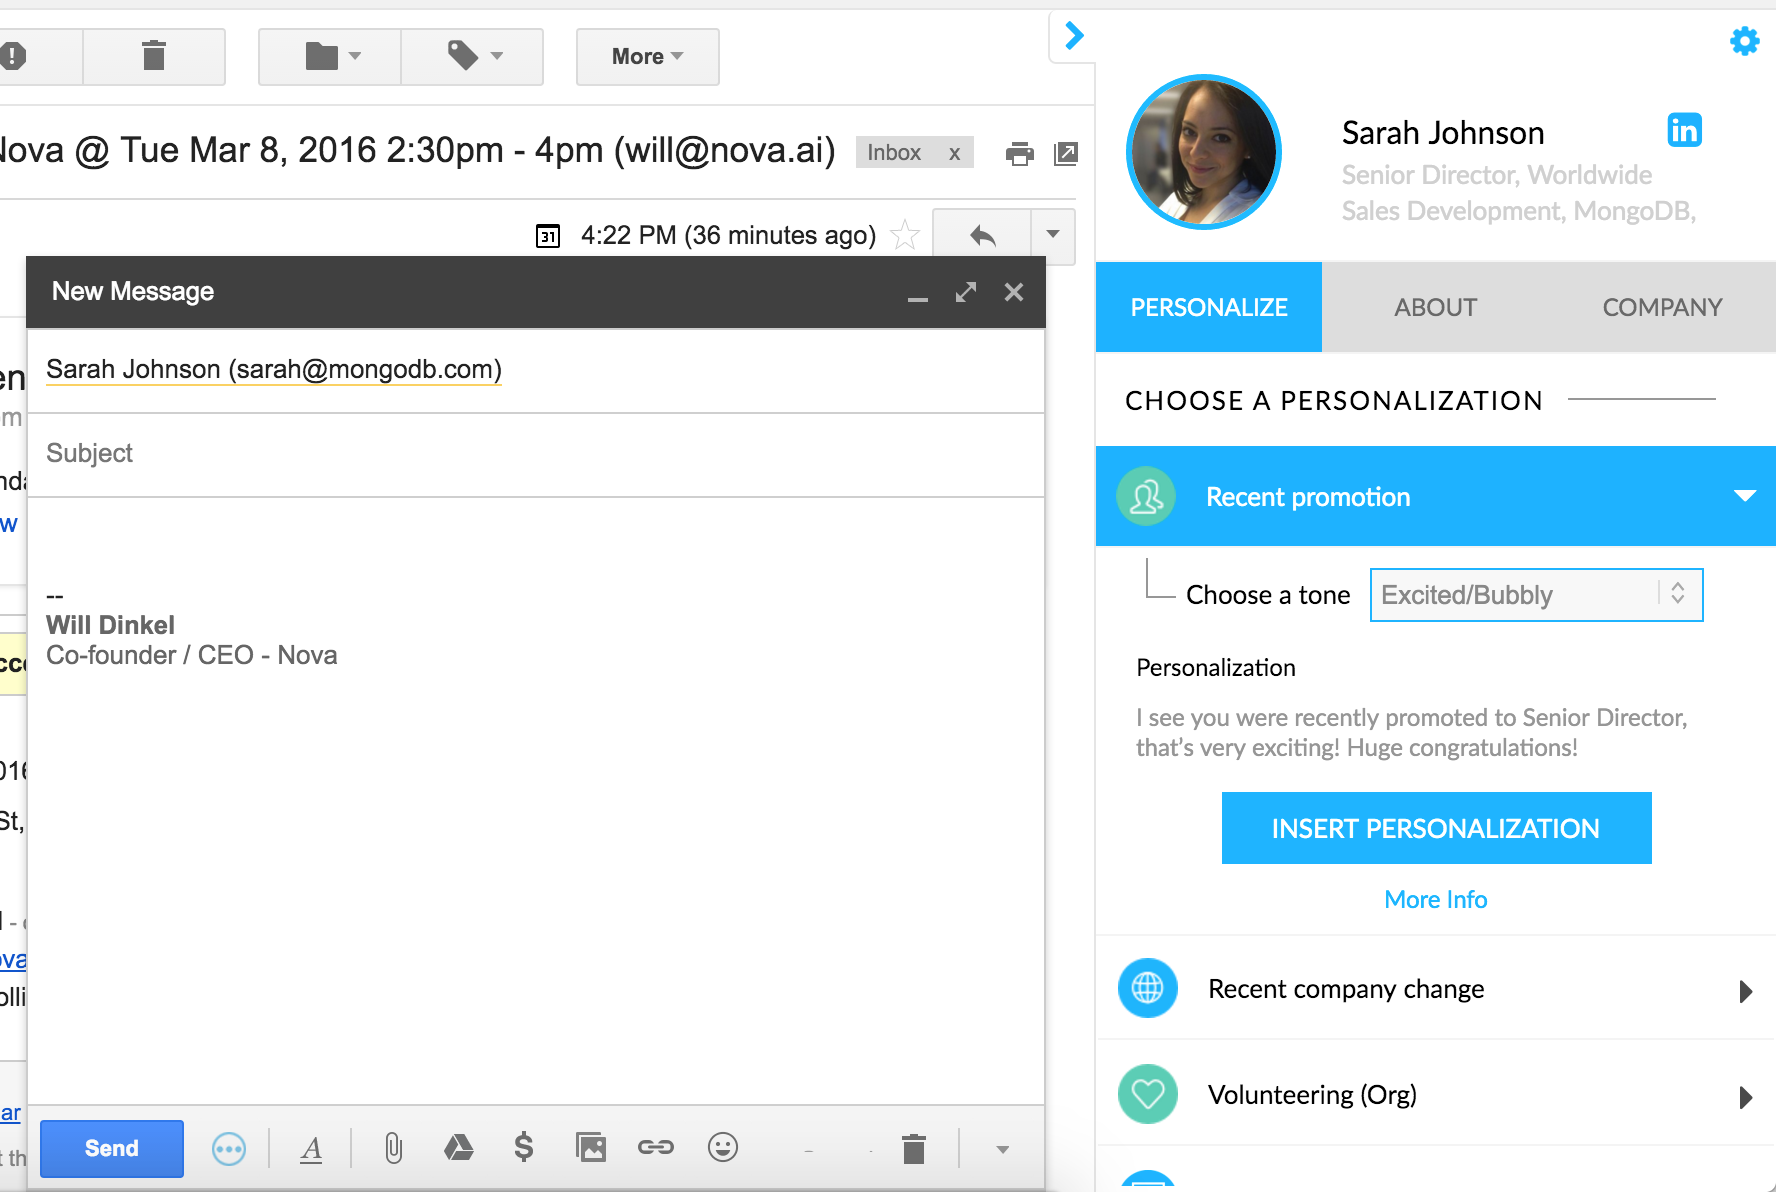Click the reply arrow button

(x=982, y=236)
